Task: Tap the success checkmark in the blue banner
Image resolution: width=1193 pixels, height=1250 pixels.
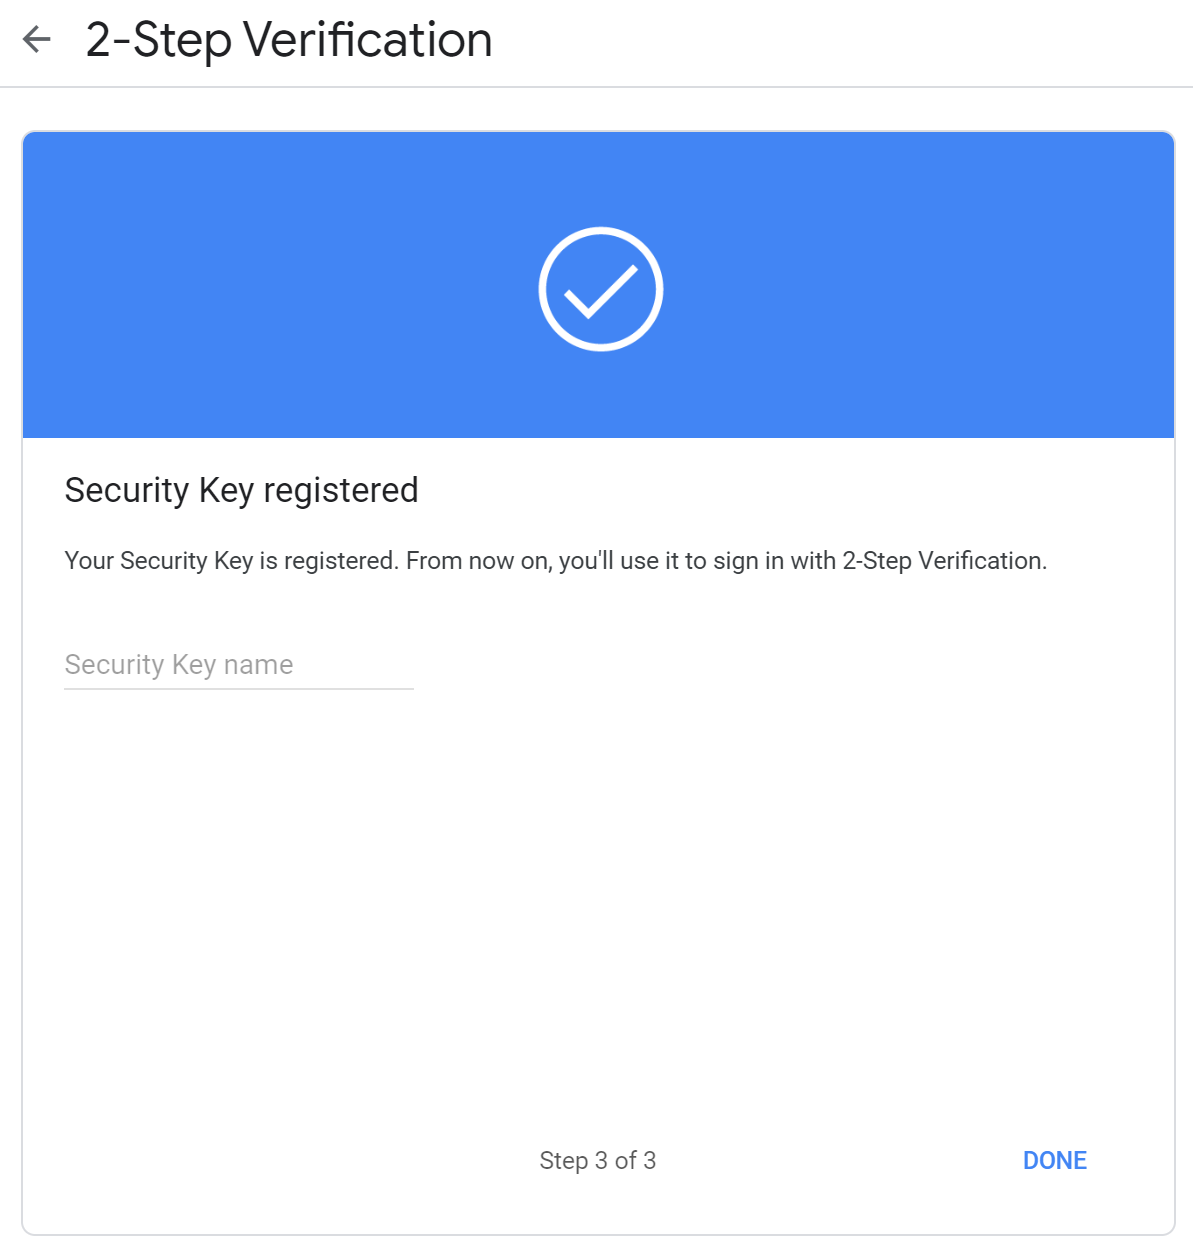Action: click(x=600, y=289)
